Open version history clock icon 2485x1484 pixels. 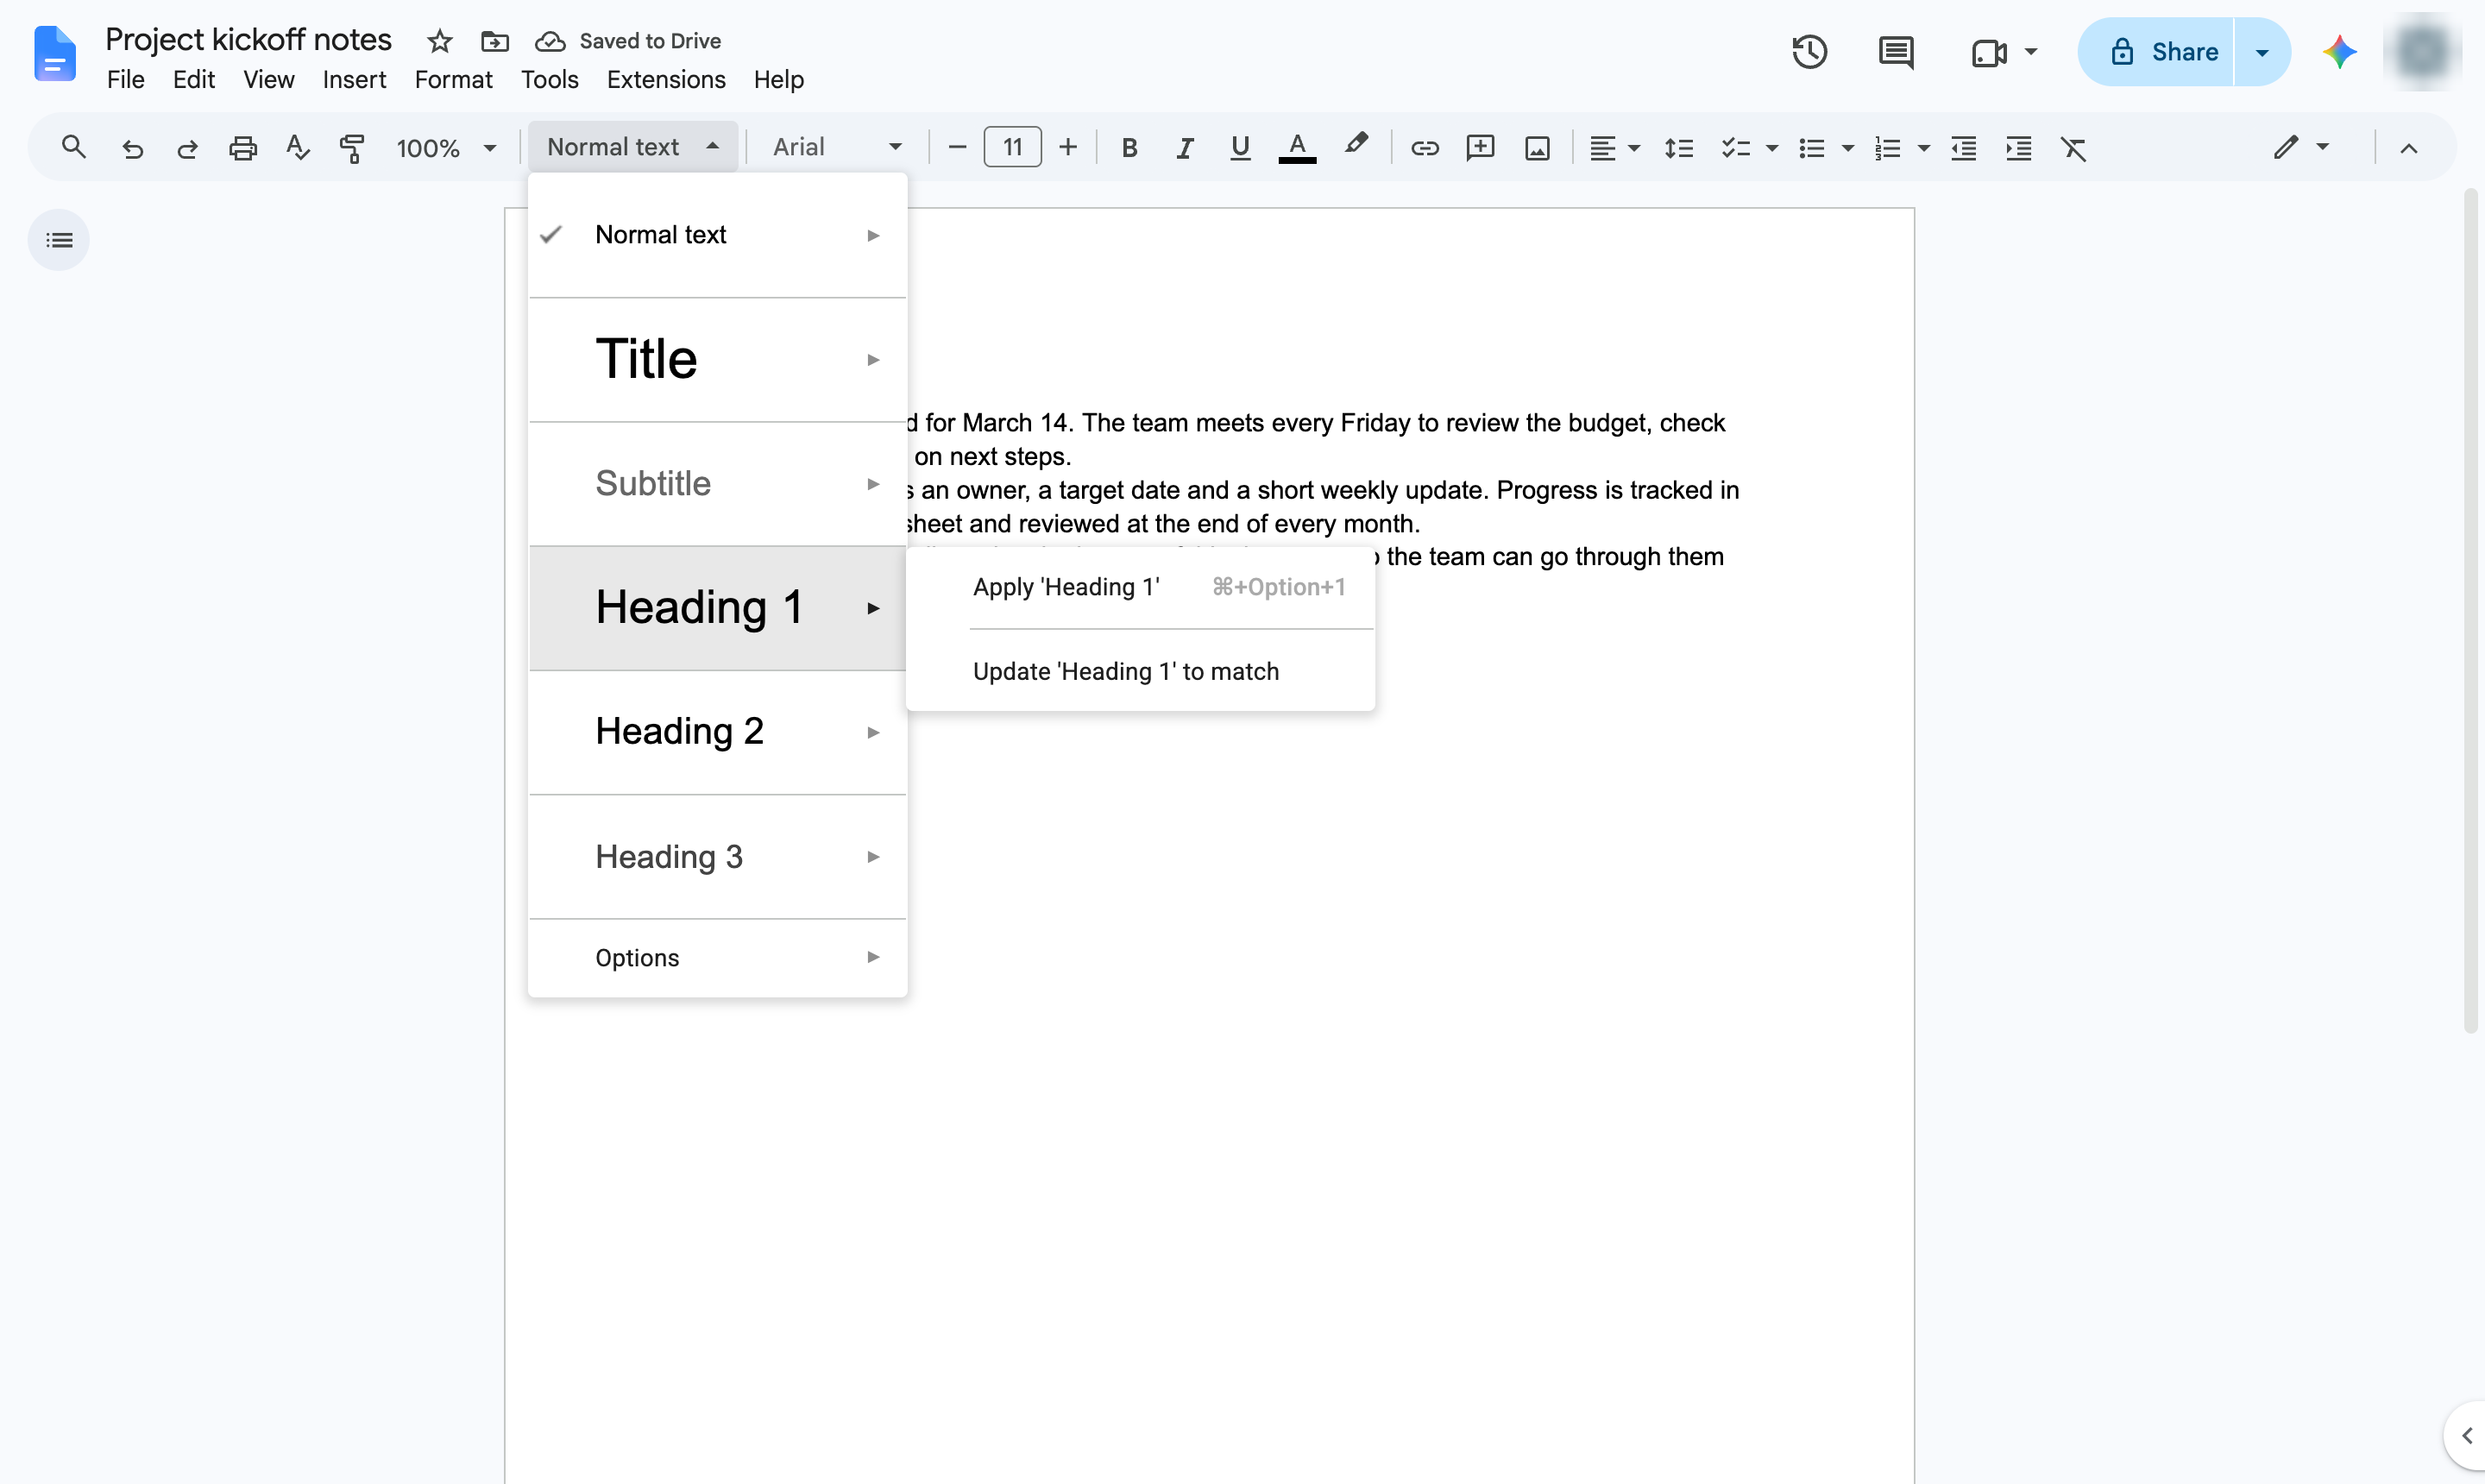[x=1809, y=52]
